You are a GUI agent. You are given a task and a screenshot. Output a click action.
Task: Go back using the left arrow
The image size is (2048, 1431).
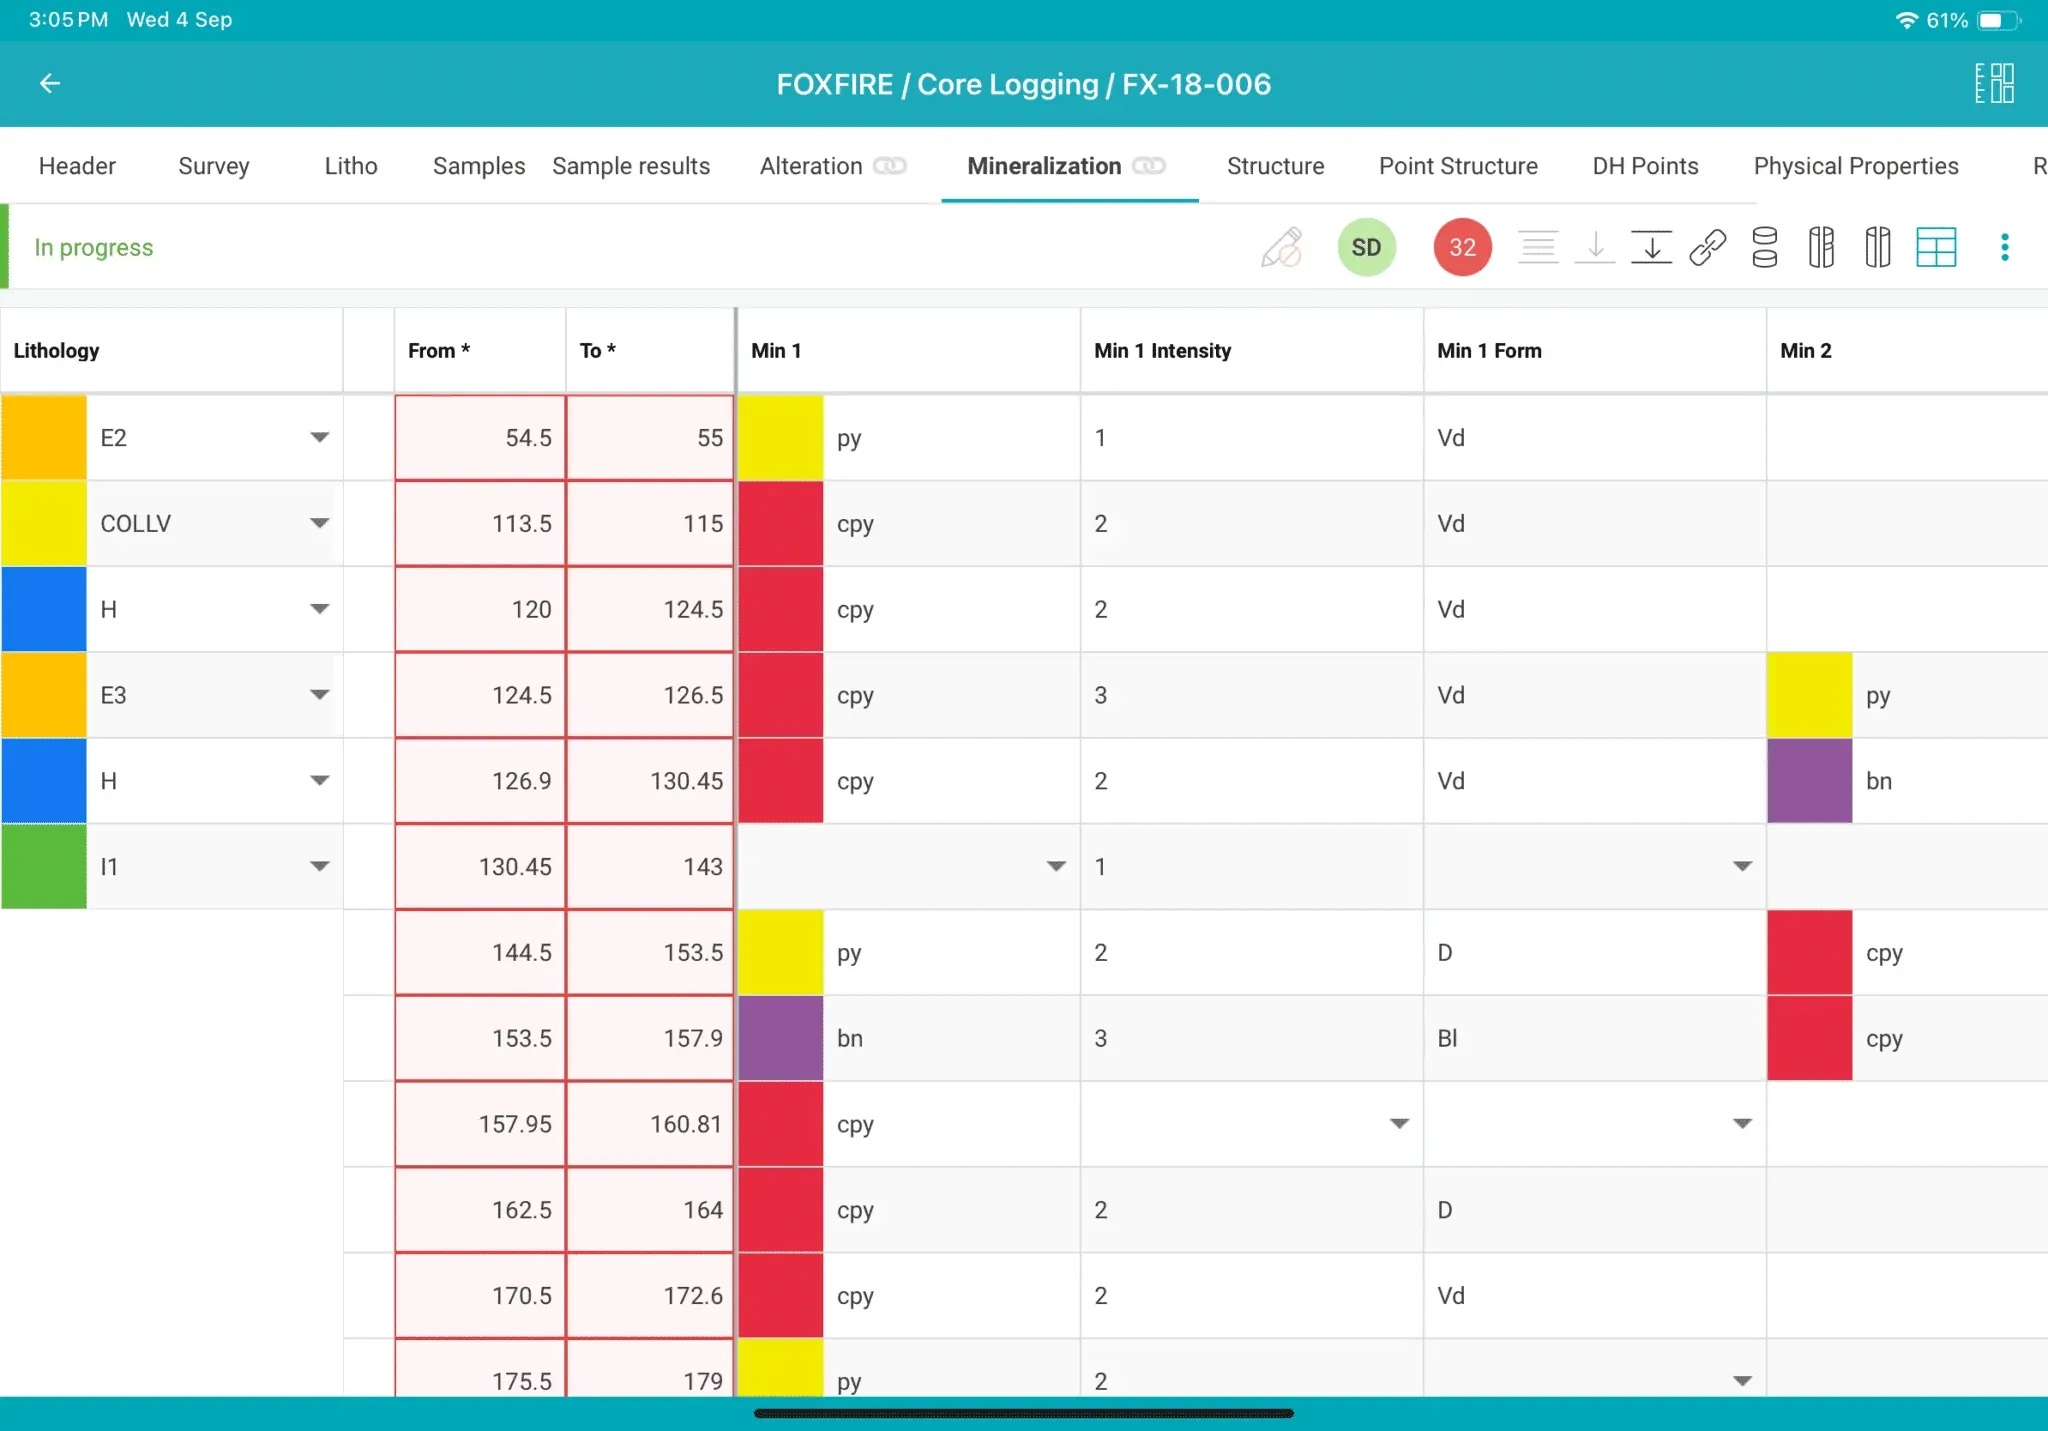point(50,84)
